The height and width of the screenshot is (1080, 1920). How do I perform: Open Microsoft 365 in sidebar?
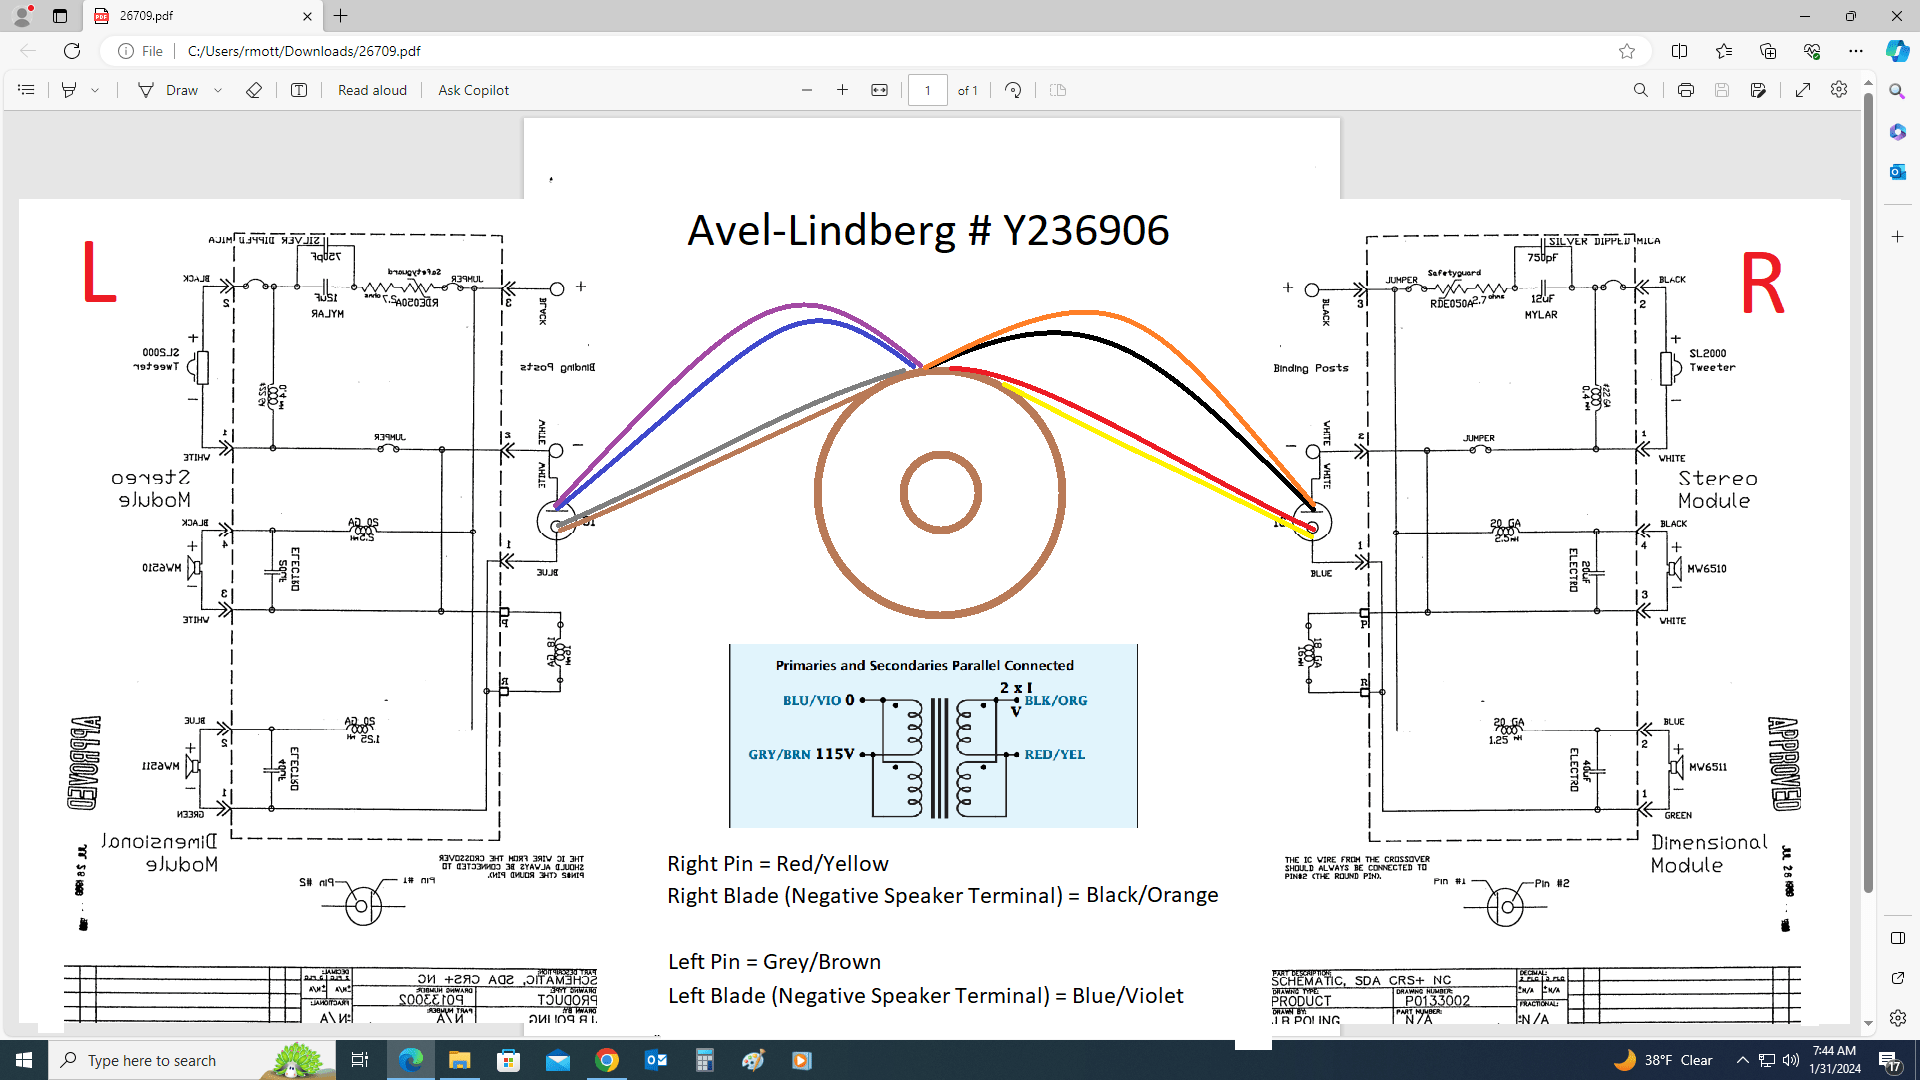1897,132
